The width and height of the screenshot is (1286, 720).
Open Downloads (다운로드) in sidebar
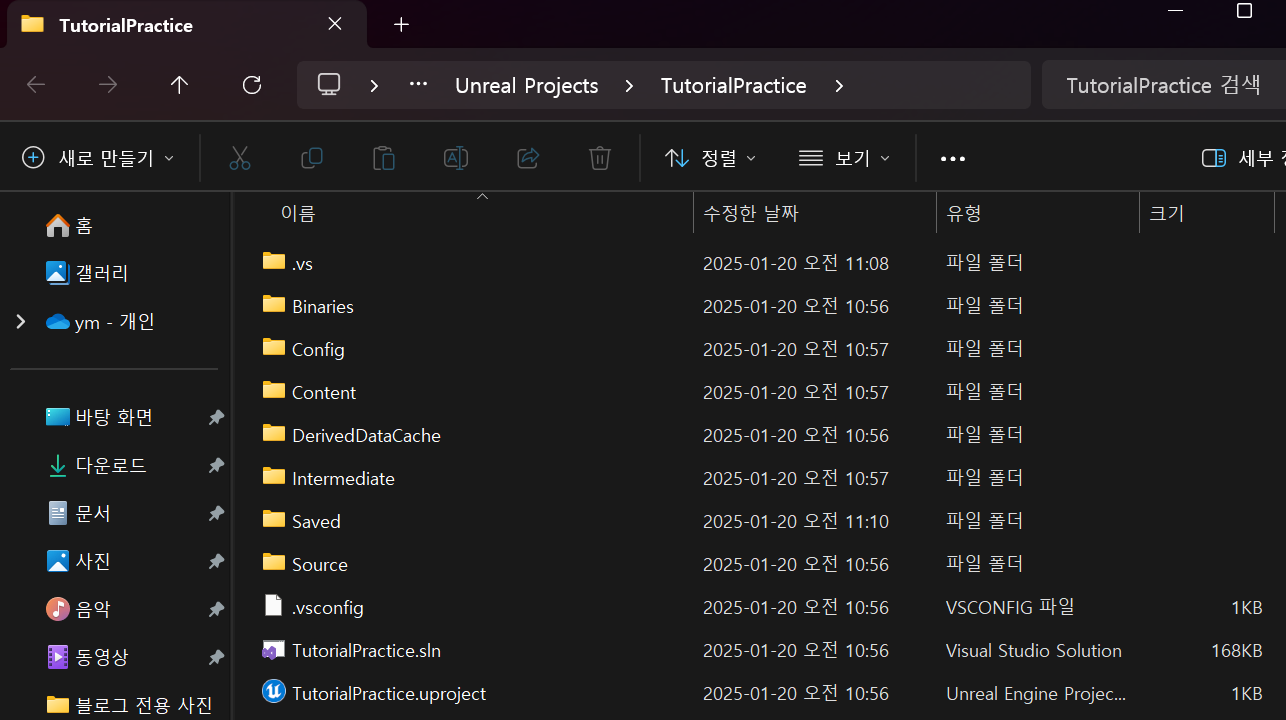[96, 465]
